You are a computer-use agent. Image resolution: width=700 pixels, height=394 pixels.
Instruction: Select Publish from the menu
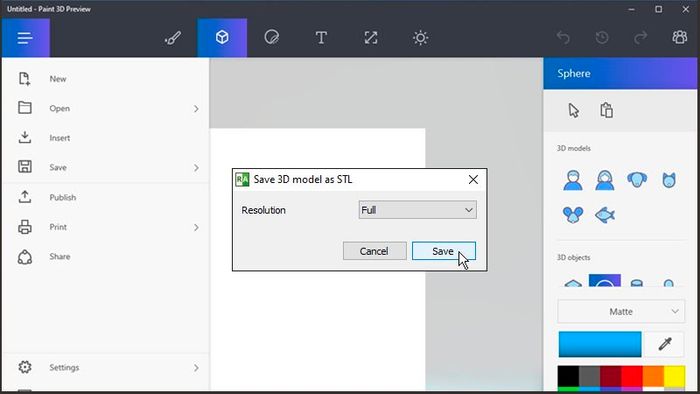coord(105,197)
